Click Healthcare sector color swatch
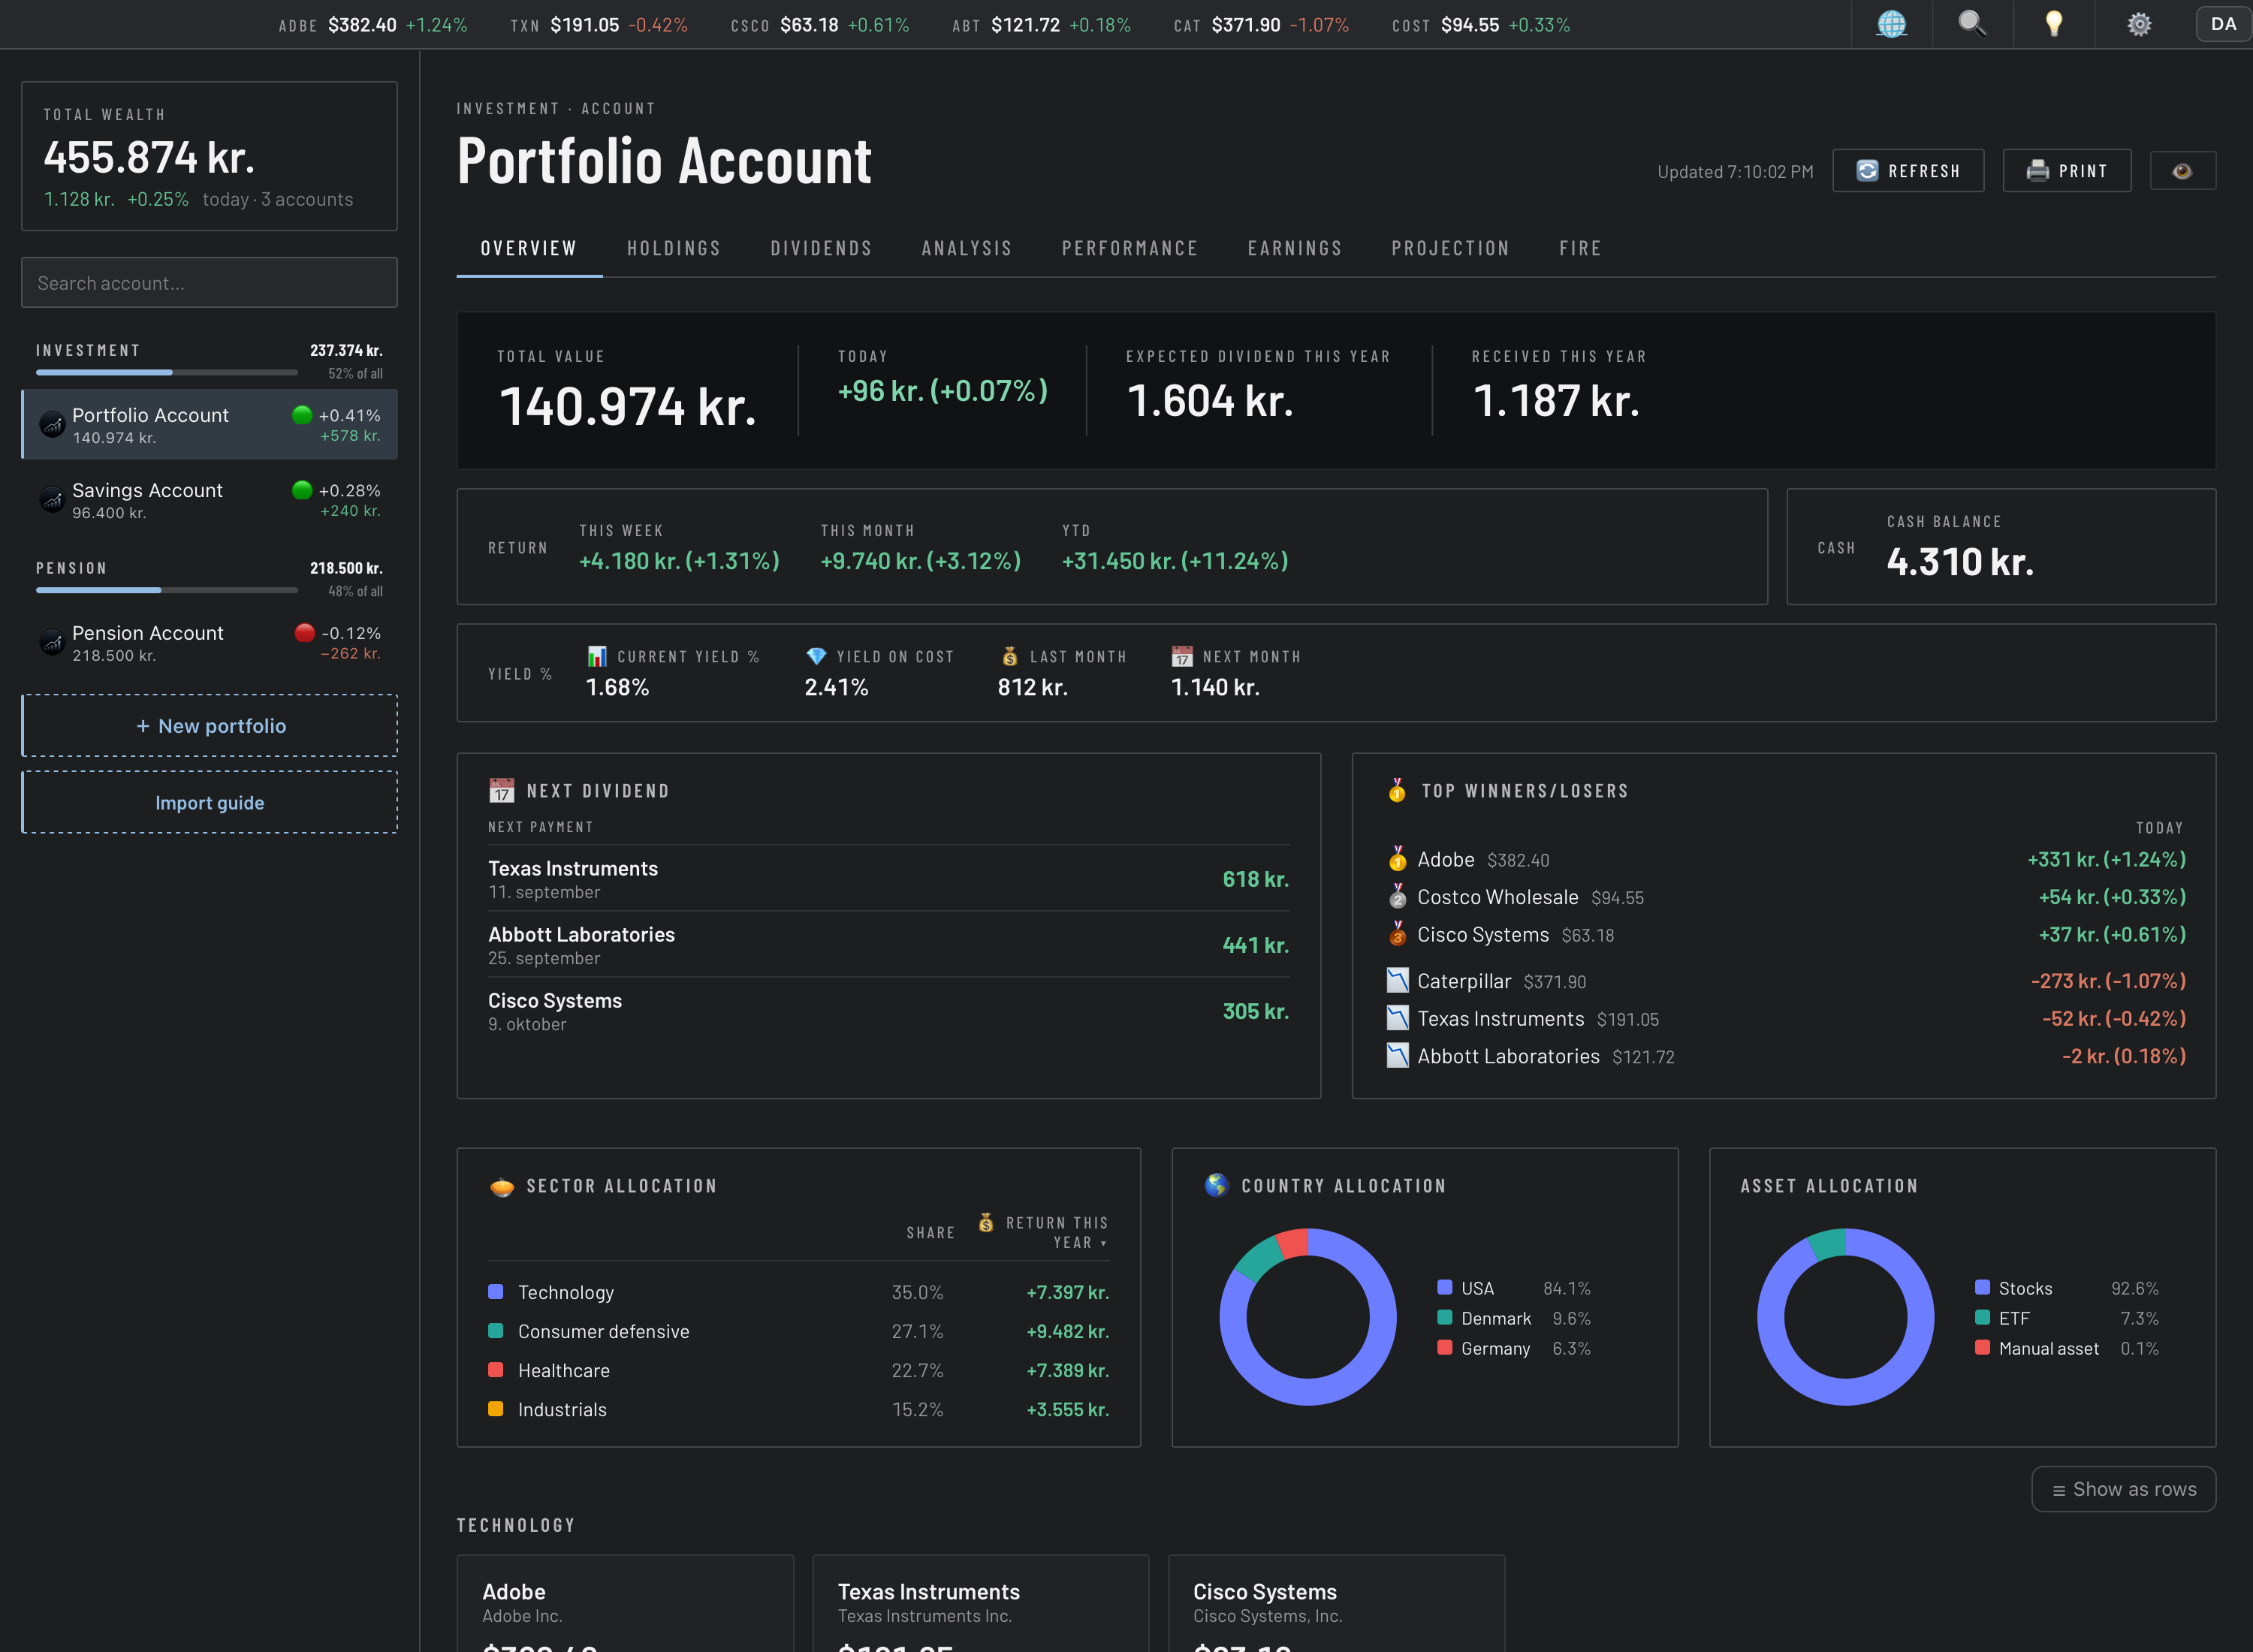 pyautogui.click(x=495, y=1370)
